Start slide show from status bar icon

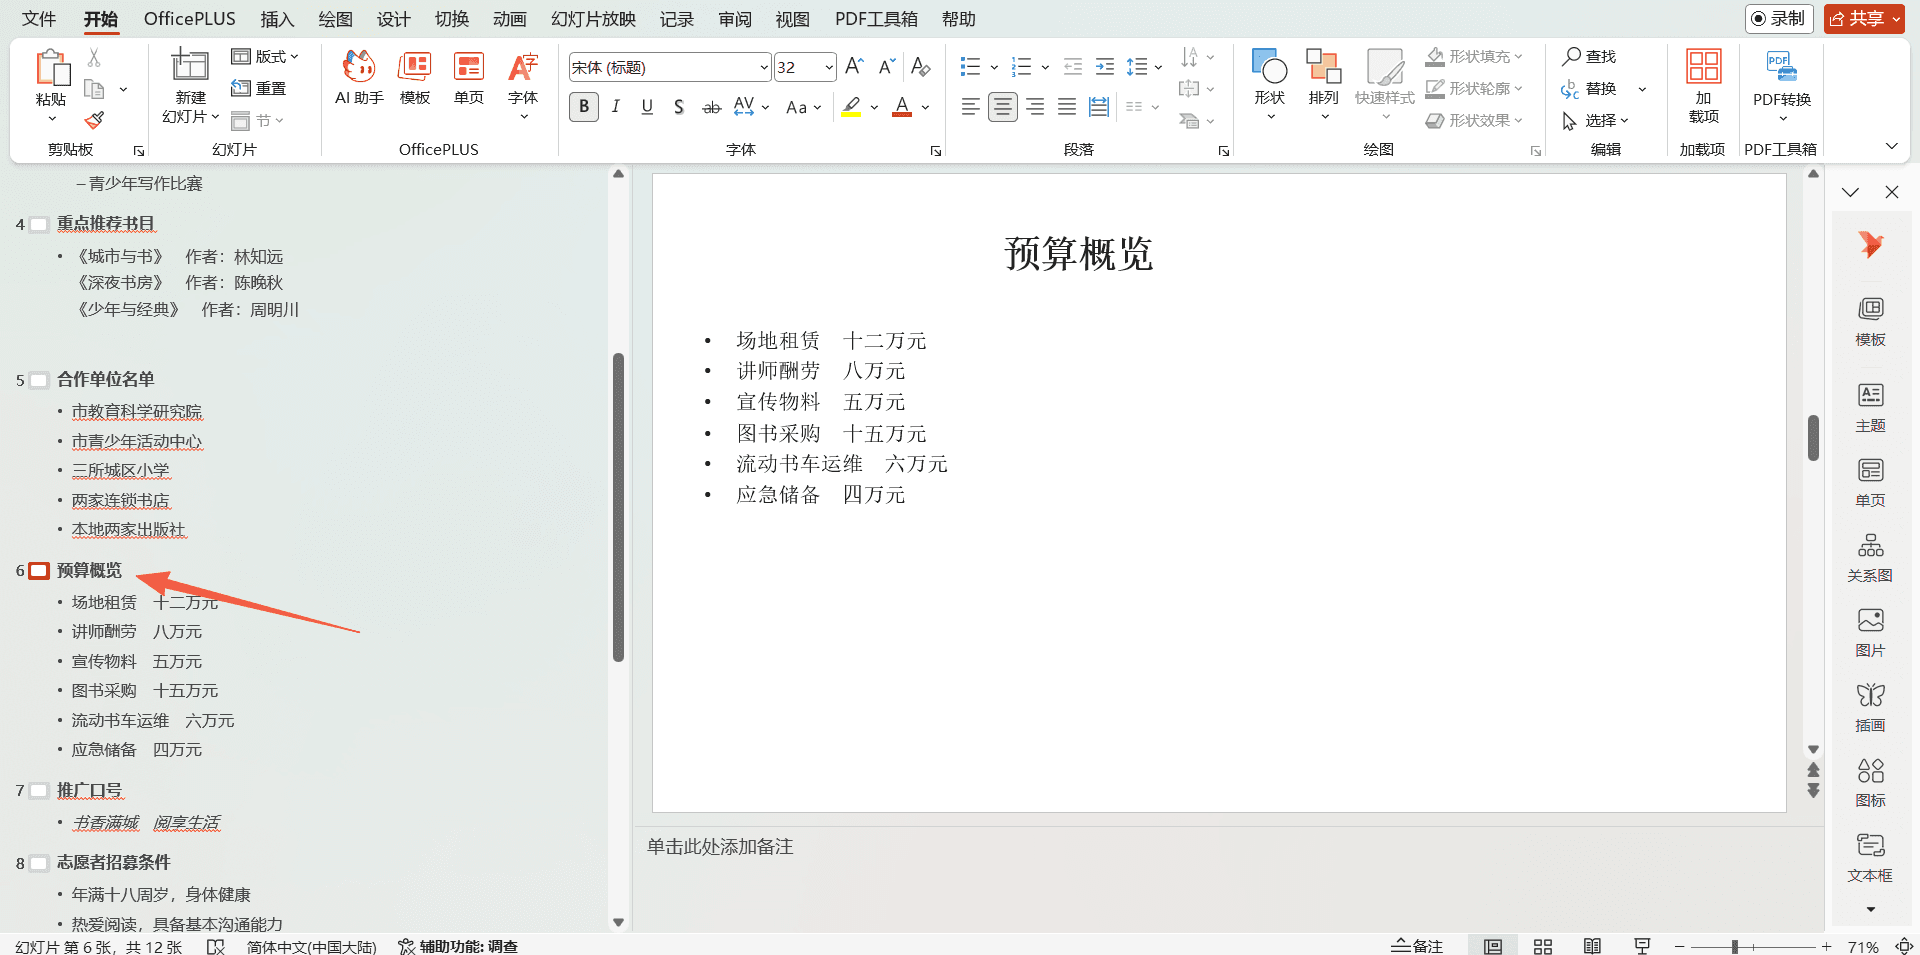(1642, 946)
